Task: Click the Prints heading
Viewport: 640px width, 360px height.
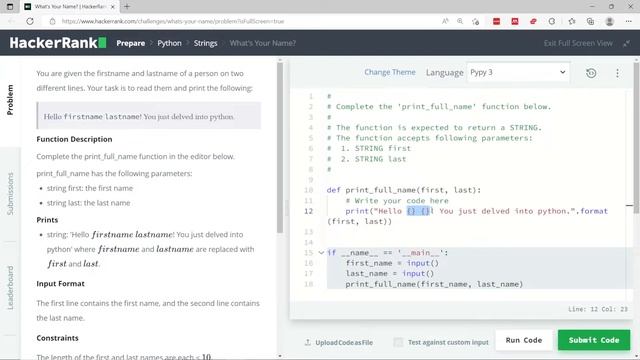Action: (x=47, y=220)
